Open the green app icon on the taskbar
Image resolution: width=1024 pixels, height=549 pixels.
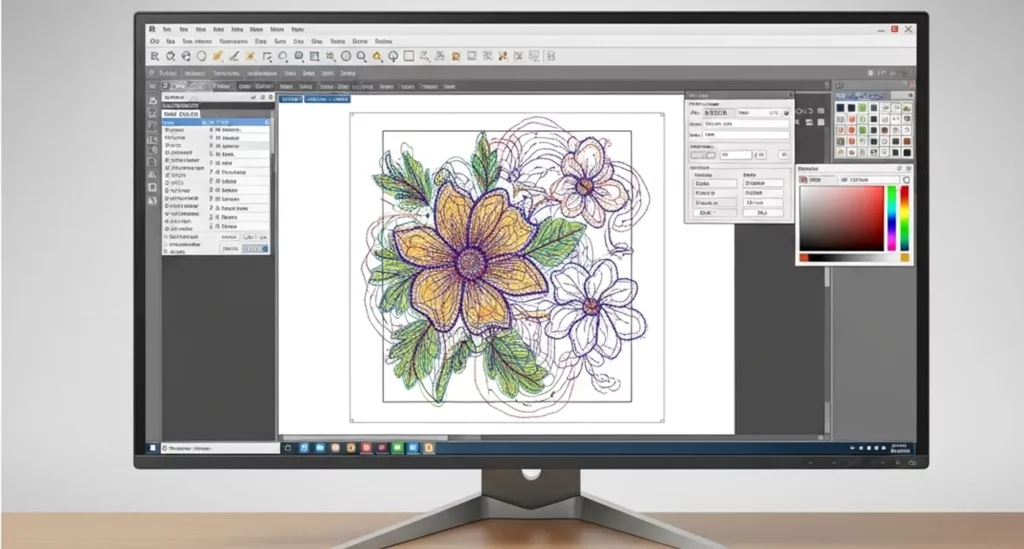[397, 448]
